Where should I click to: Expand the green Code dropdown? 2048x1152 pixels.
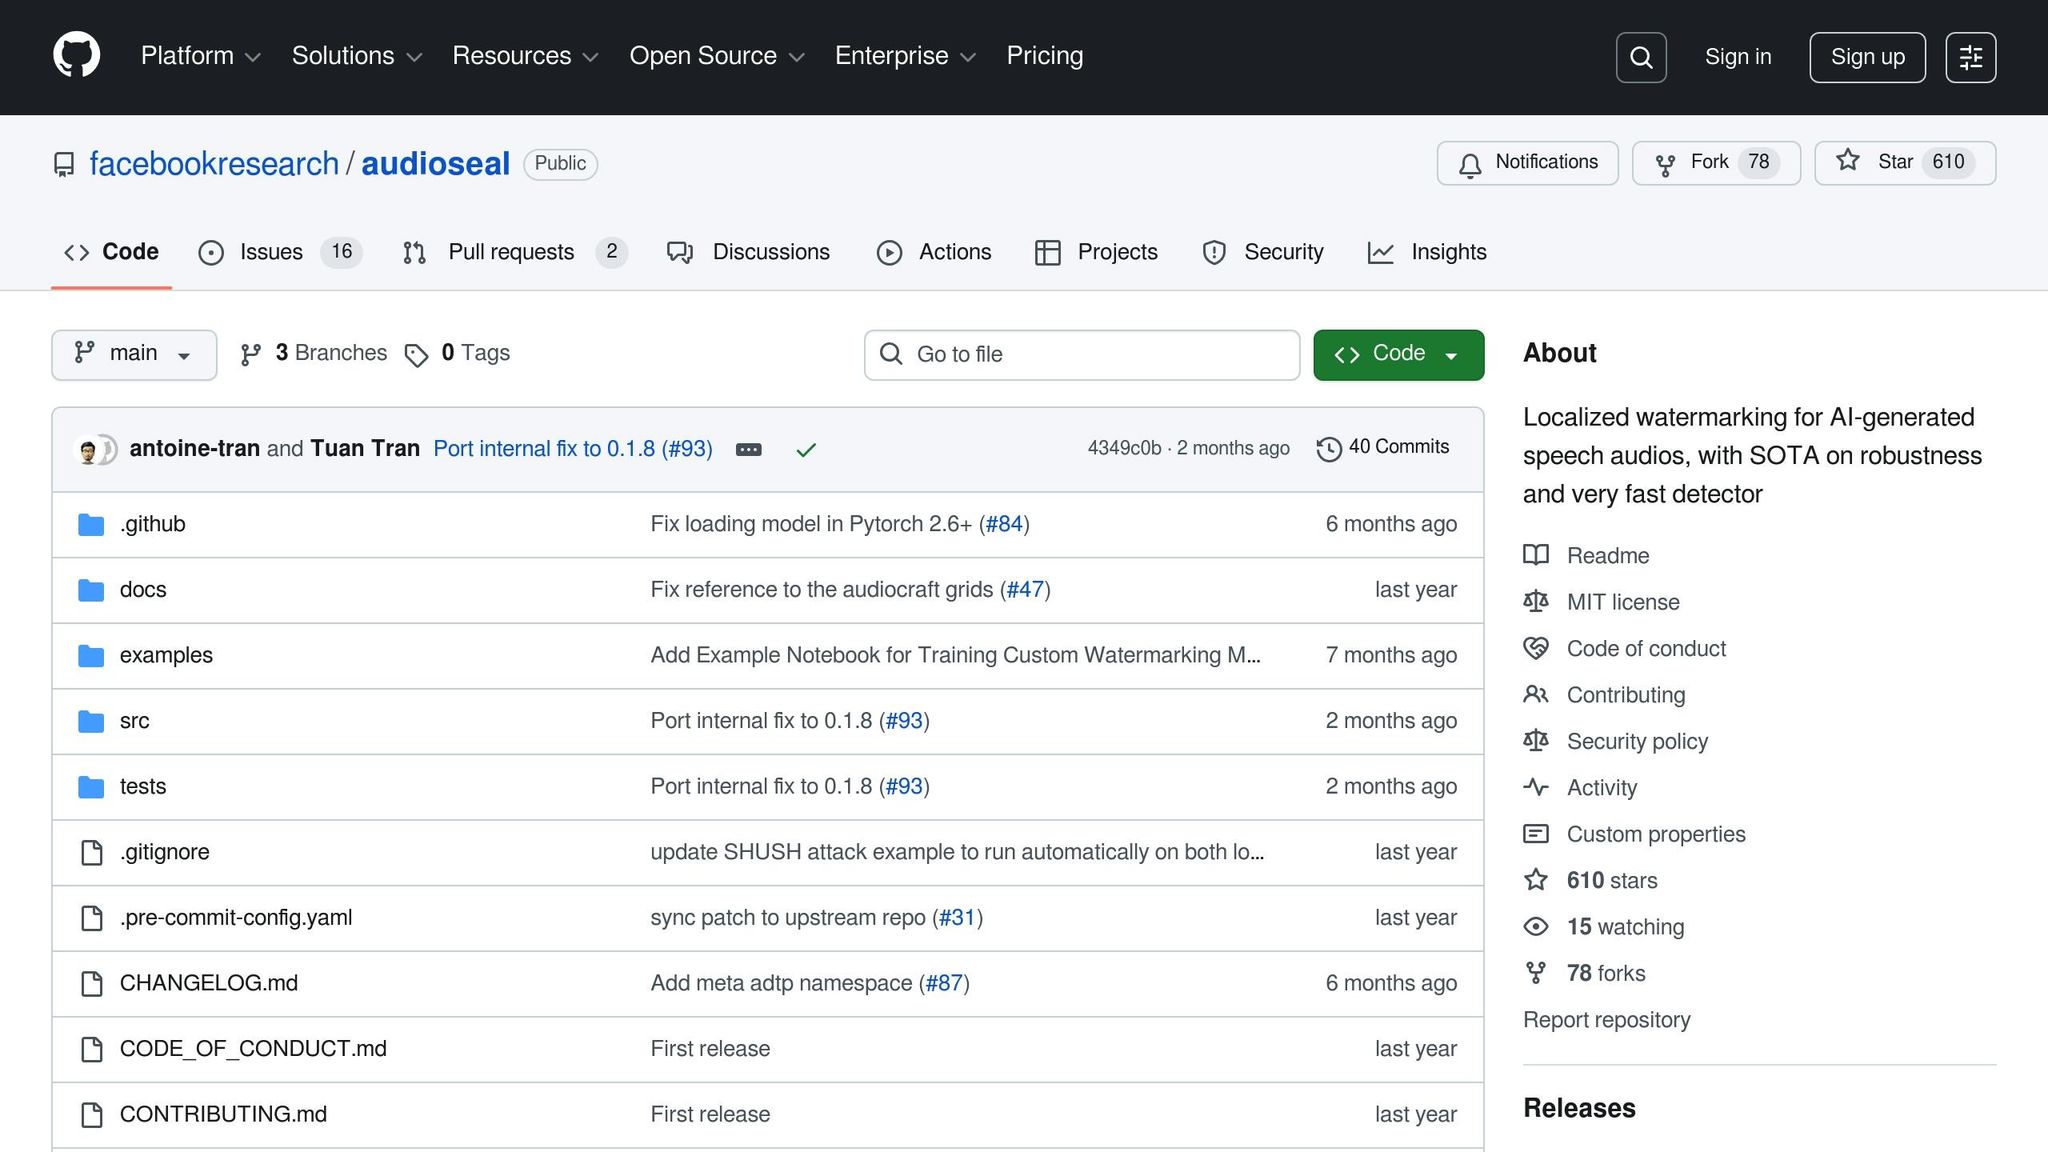(1397, 354)
